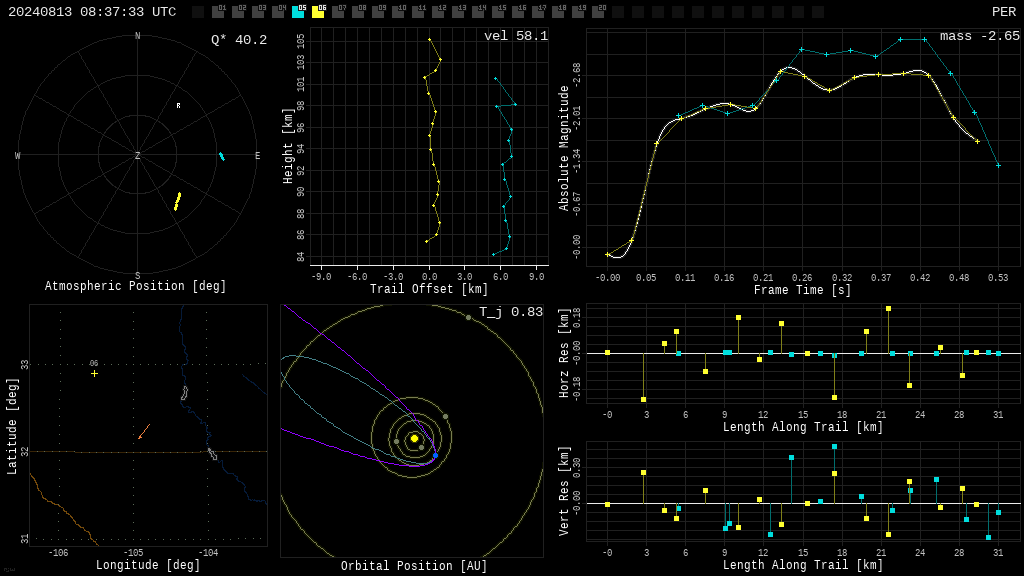Select station 20 box in top strip

[598, 12]
